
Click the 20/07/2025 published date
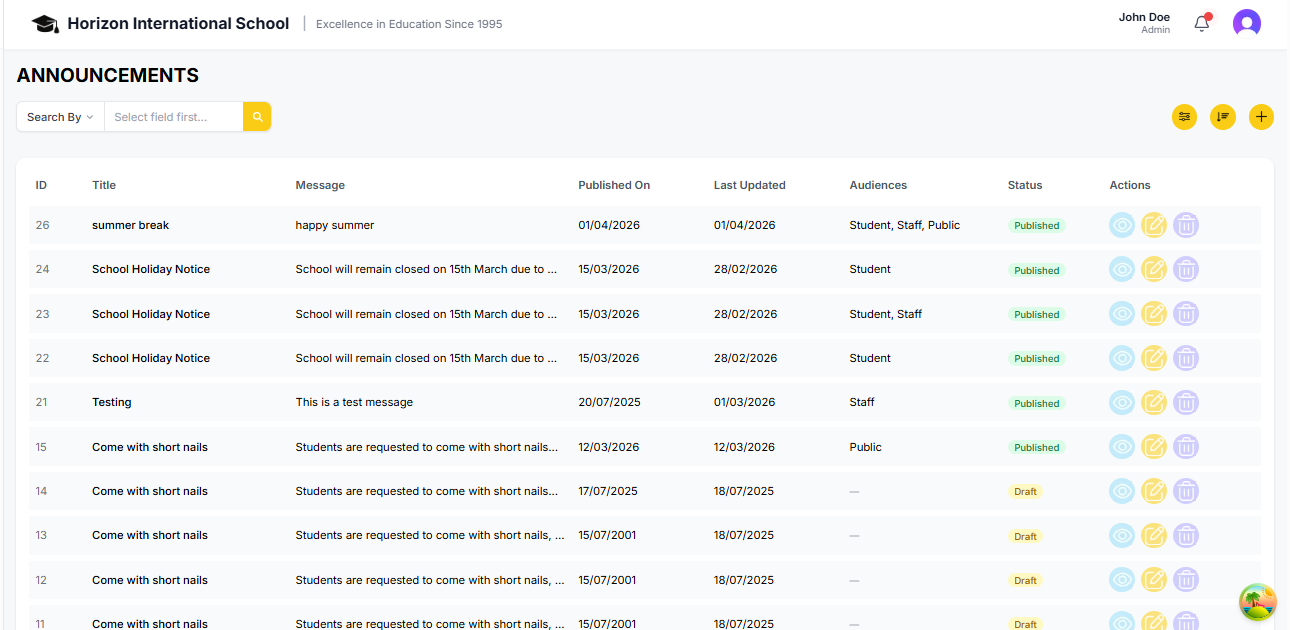(608, 402)
